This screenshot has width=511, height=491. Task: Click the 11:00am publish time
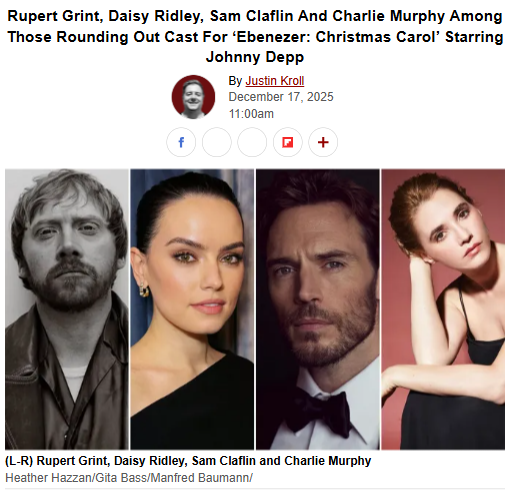click(251, 114)
